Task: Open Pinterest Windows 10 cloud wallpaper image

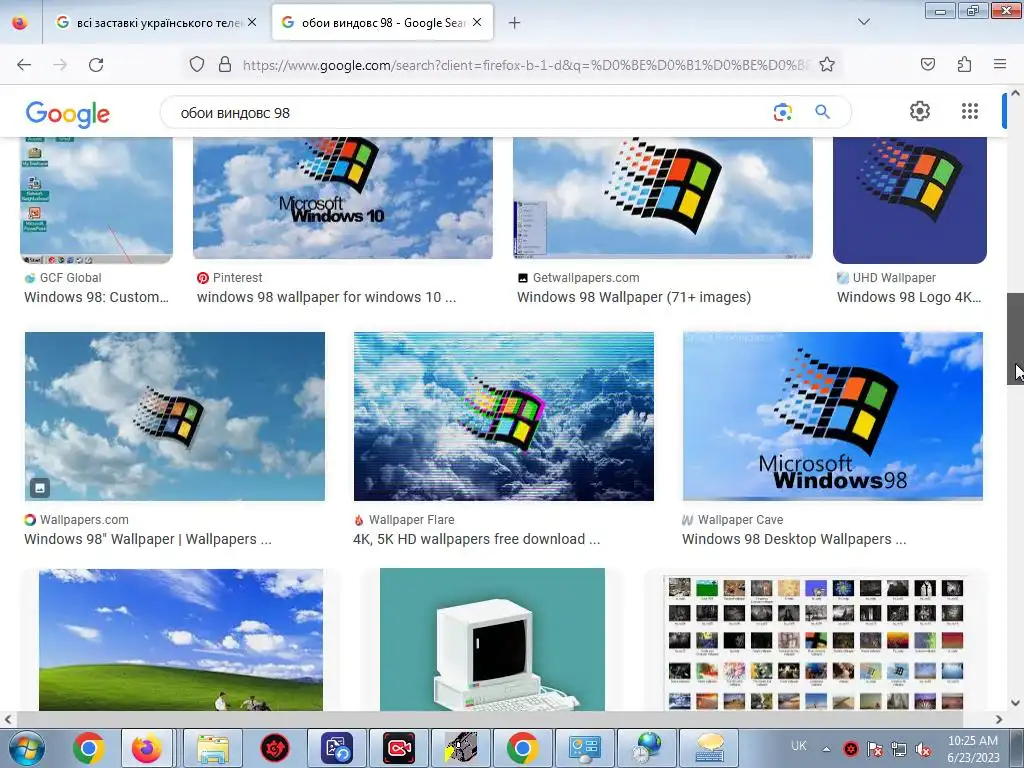Action: pyautogui.click(x=343, y=198)
